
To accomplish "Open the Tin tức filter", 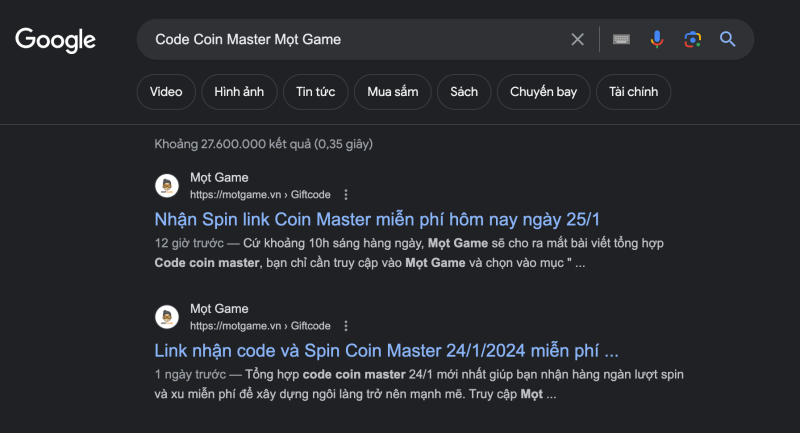I will pos(315,92).
